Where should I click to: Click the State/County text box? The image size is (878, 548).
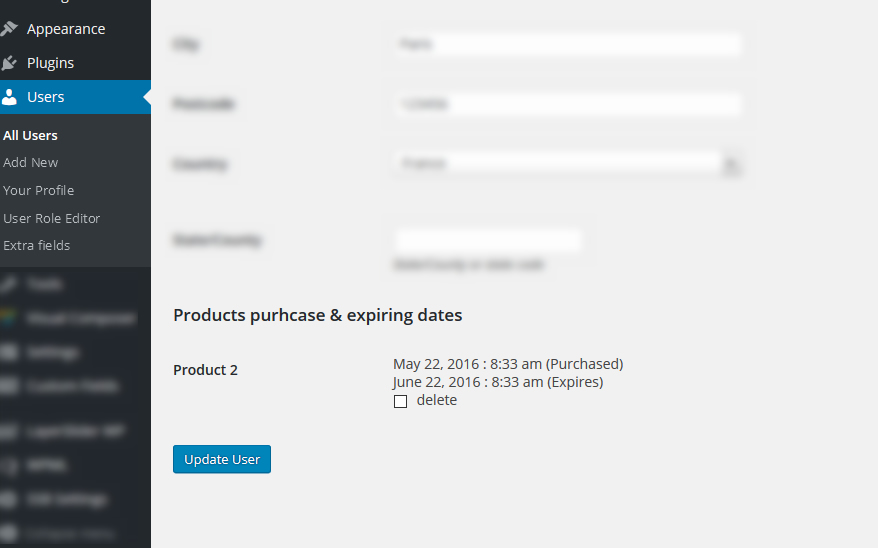point(488,240)
